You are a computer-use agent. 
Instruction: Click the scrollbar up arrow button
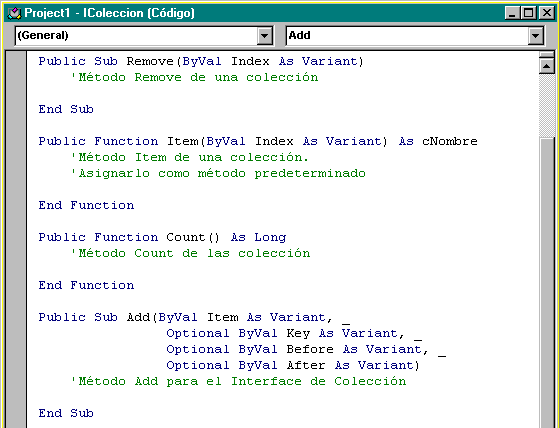[x=546, y=66]
